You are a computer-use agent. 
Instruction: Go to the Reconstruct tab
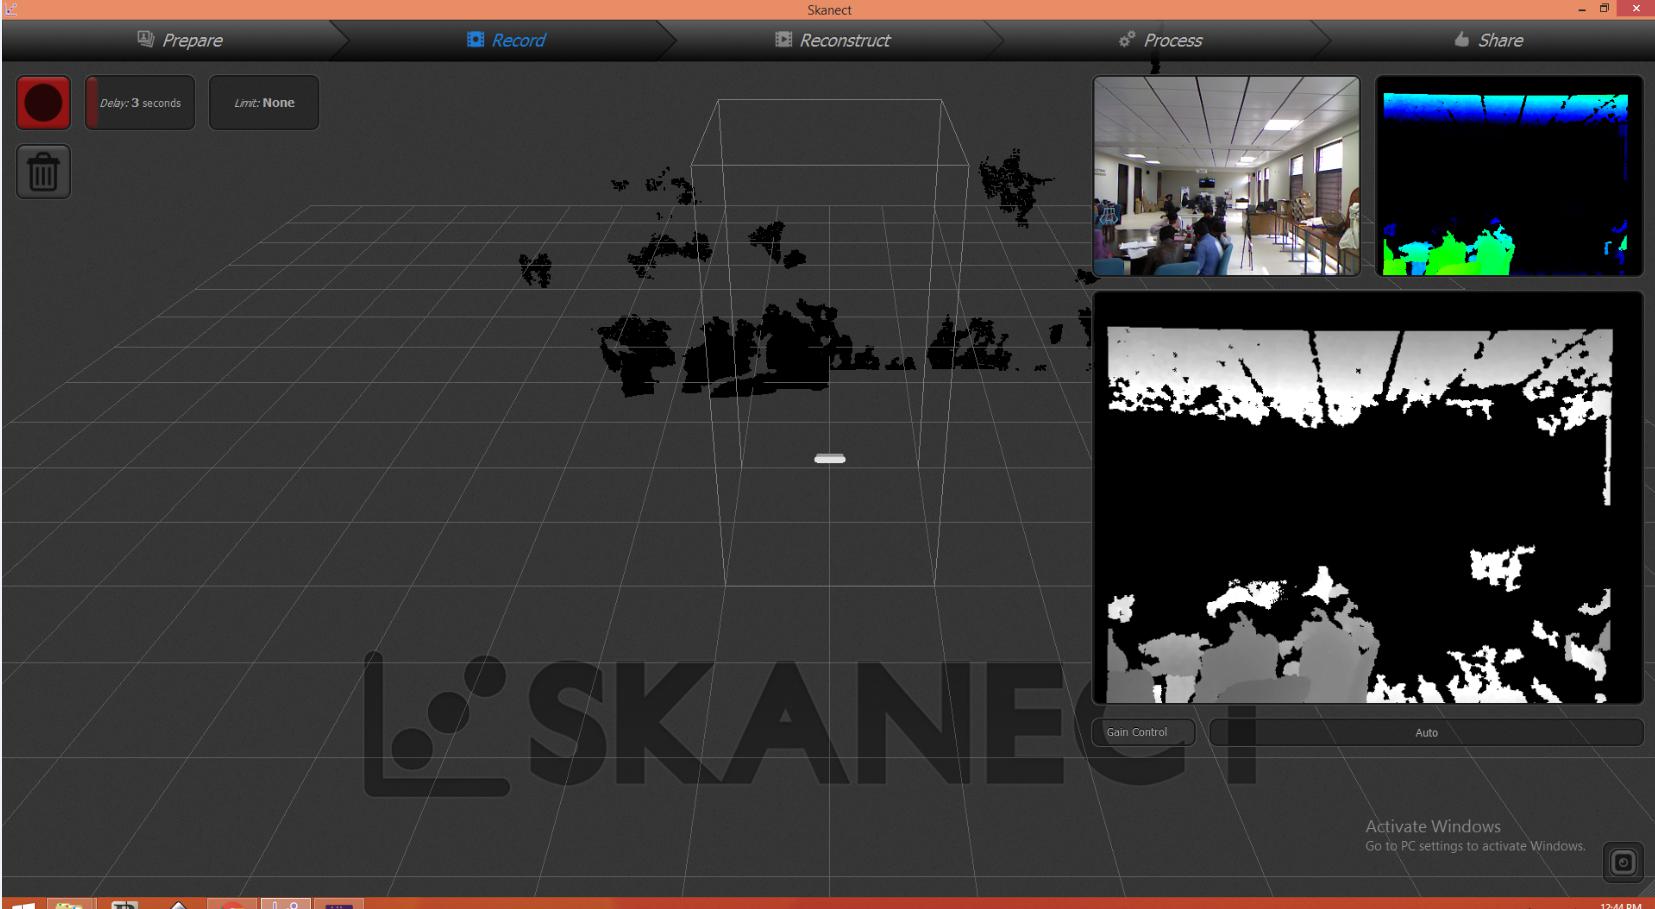(x=832, y=40)
